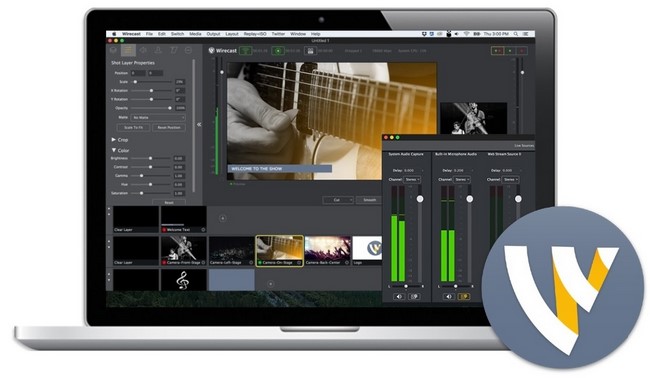Screen dimensions: 650x378
Task: Open Camera-Left-Stage shot settings gear
Action: click(x=251, y=262)
